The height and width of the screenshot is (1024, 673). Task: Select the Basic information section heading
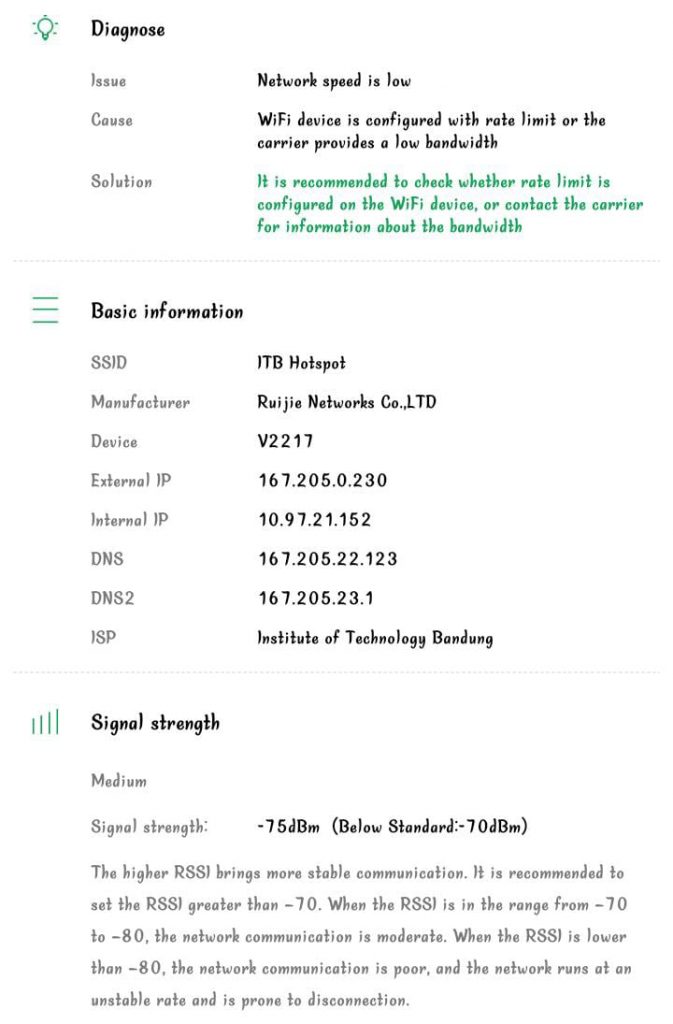(x=167, y=311)
